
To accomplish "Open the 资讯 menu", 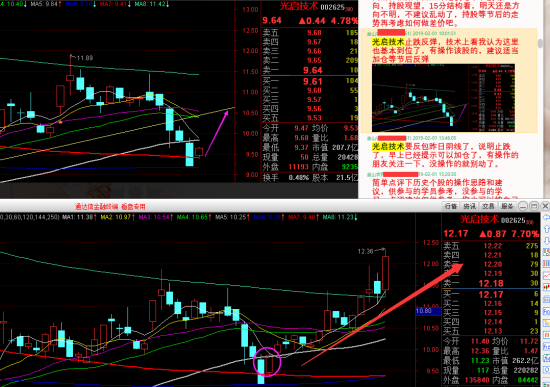I will [x=469, y=206].
